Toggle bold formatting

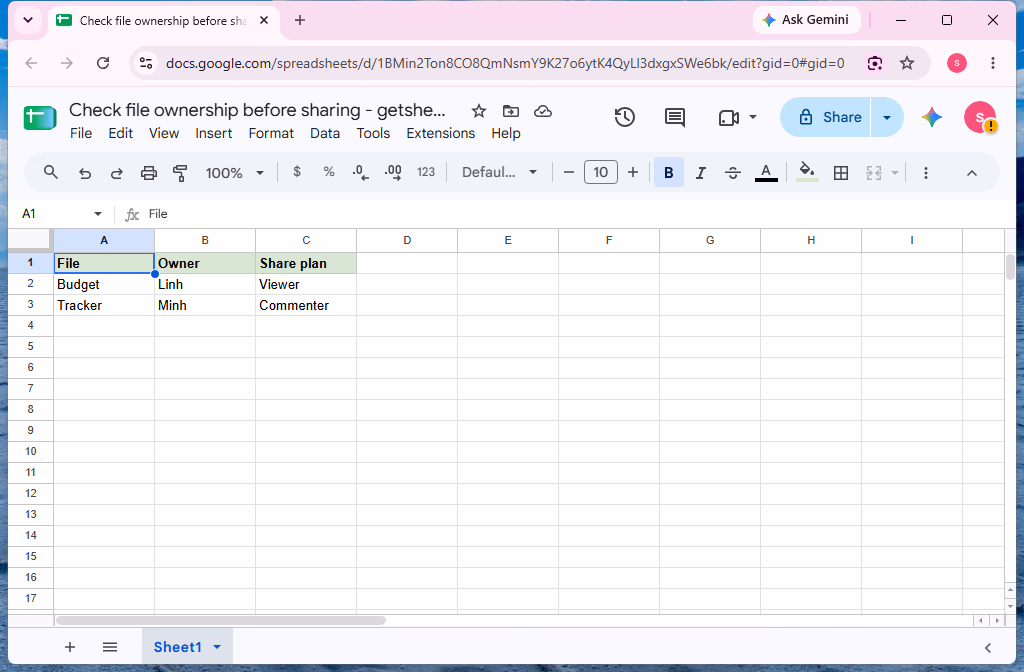pos(669,172)
